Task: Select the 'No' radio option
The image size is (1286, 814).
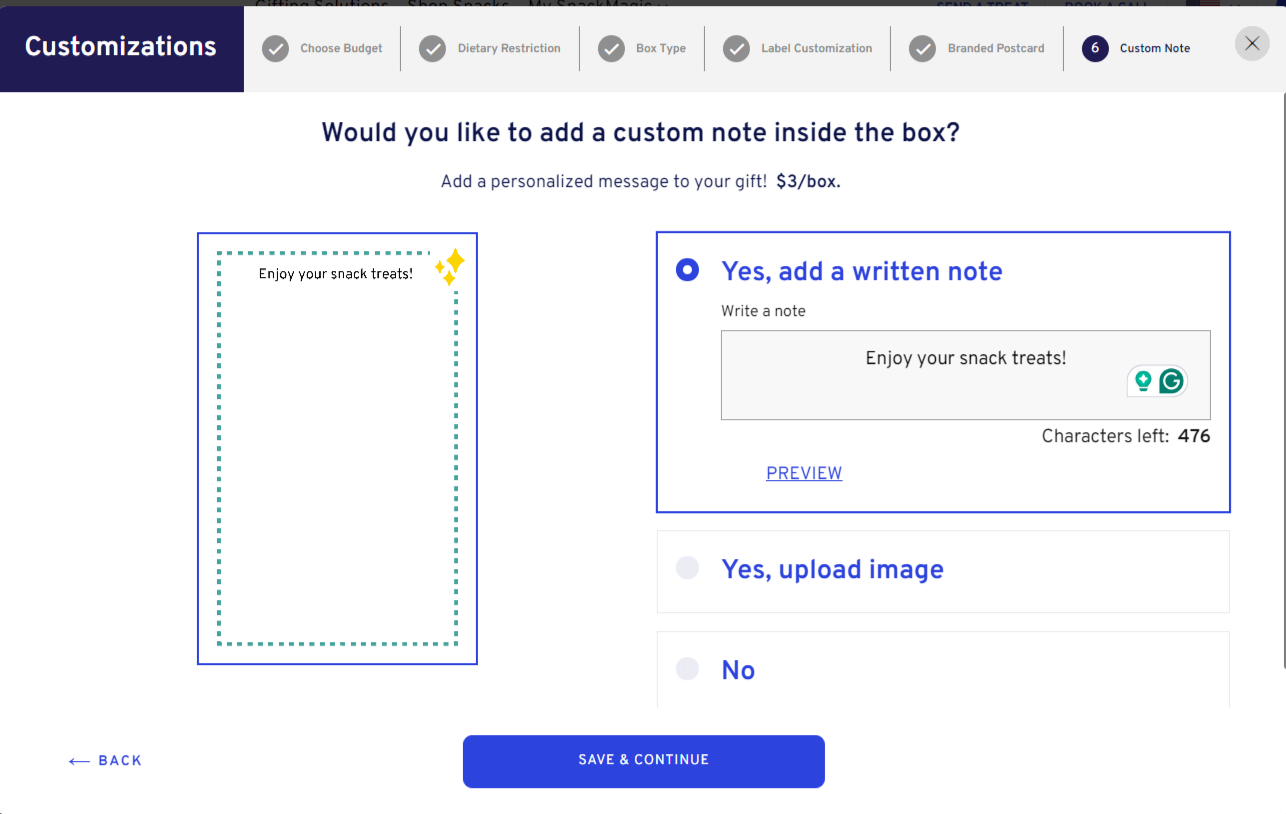Action: coord(687,669)
